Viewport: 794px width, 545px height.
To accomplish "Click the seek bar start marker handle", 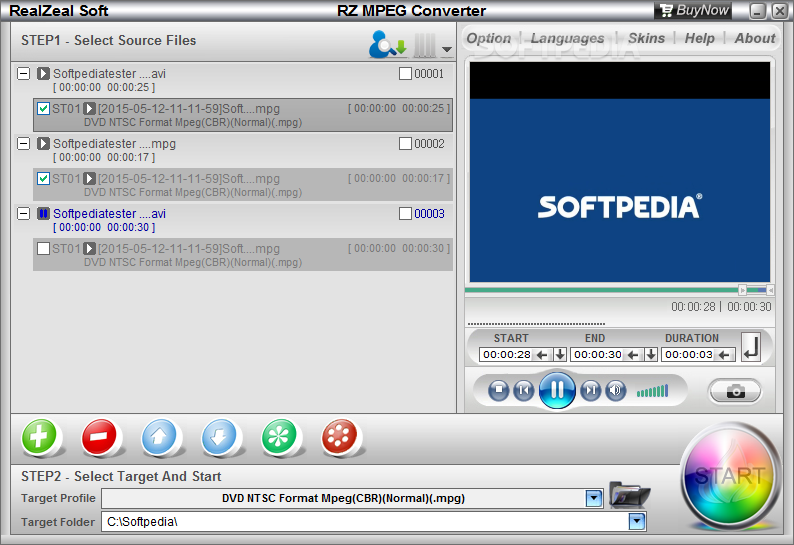I will pyautogui.click(x=742, y=290).
